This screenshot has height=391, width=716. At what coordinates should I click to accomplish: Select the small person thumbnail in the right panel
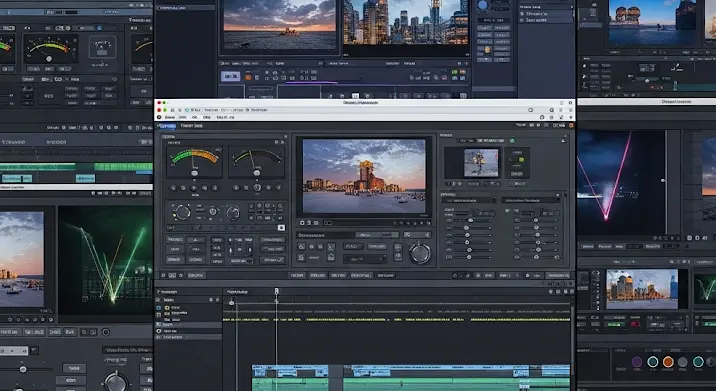click(x=481, y=163)
